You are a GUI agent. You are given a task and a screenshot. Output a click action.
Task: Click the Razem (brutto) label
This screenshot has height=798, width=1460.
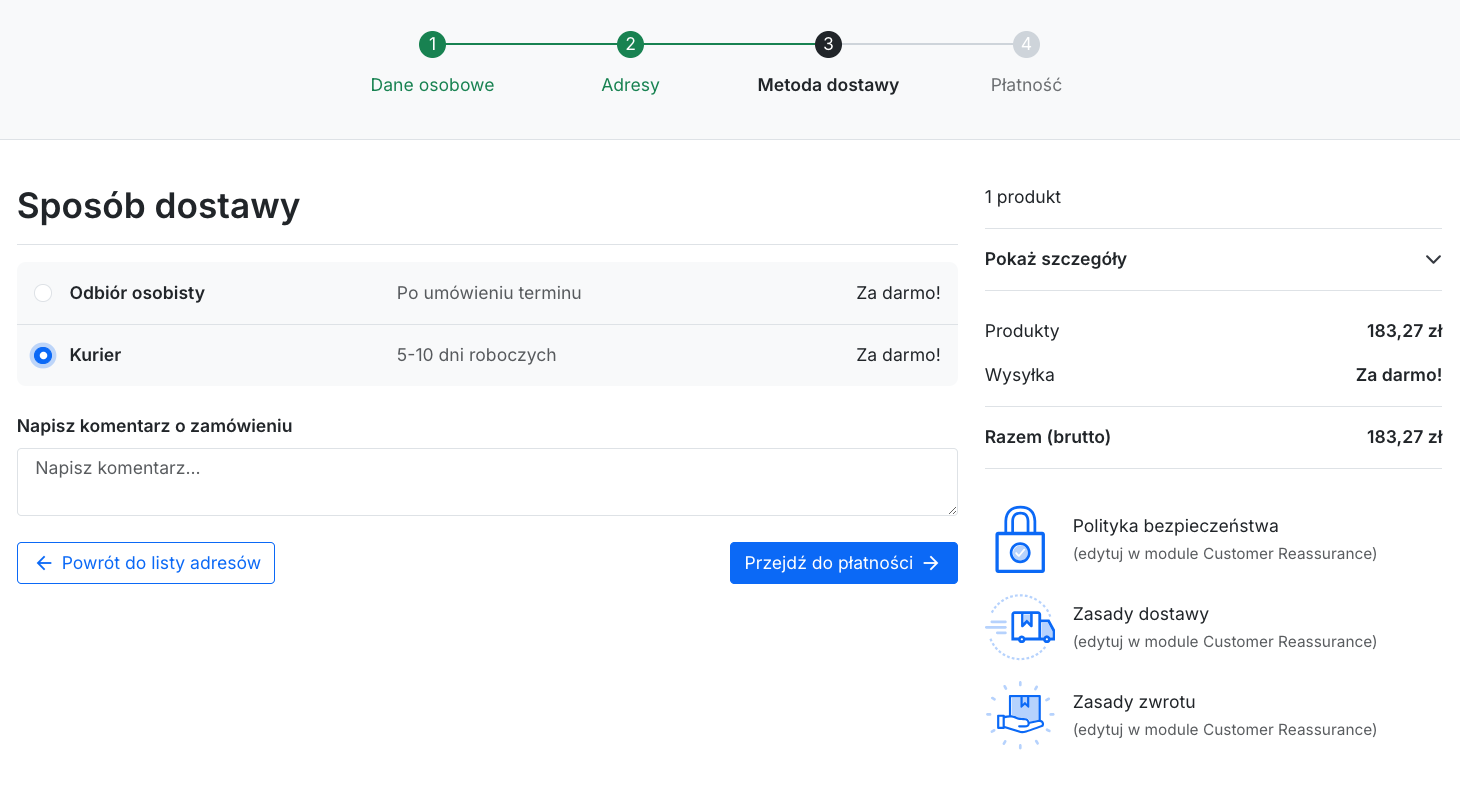click(x=1048, y=437)
